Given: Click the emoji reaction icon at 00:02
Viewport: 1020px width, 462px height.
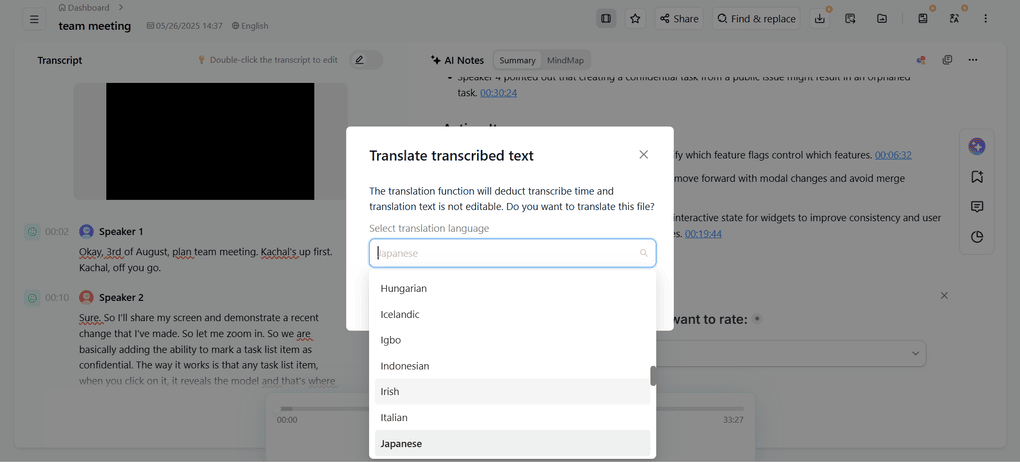Looking at the screenshot, I should click(x=33, y=232).
